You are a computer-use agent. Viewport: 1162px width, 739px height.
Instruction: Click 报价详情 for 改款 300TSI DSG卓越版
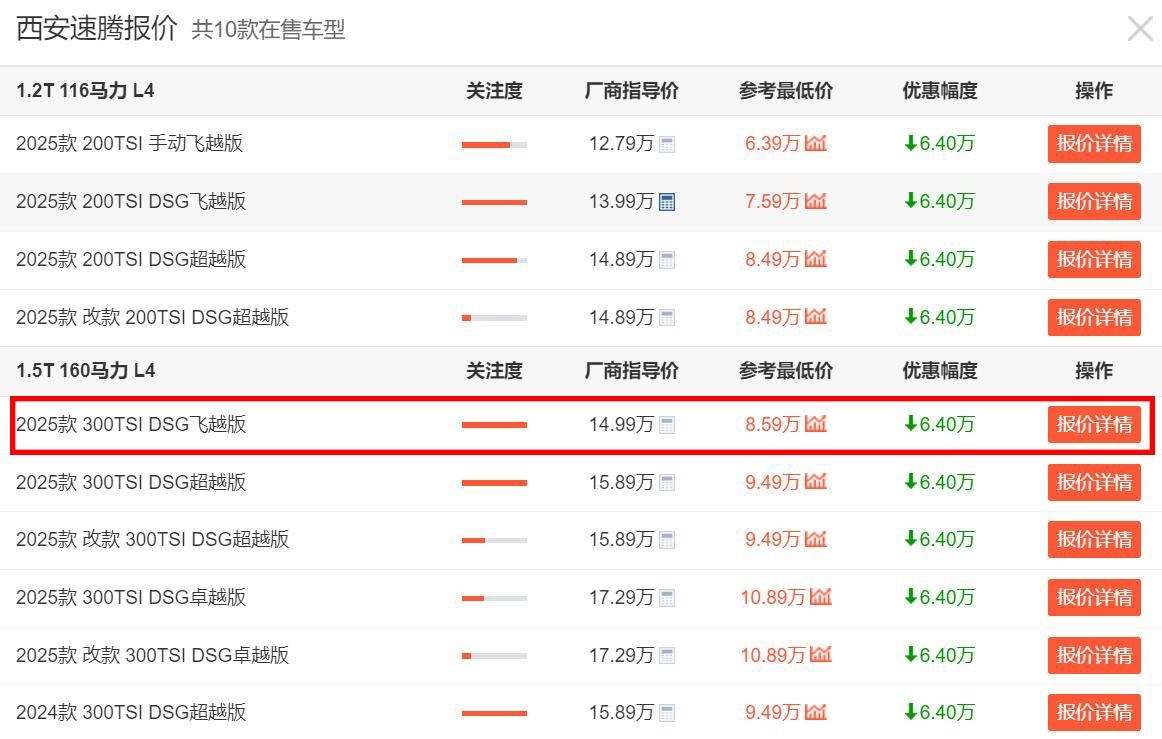[x=1094, y=655]
